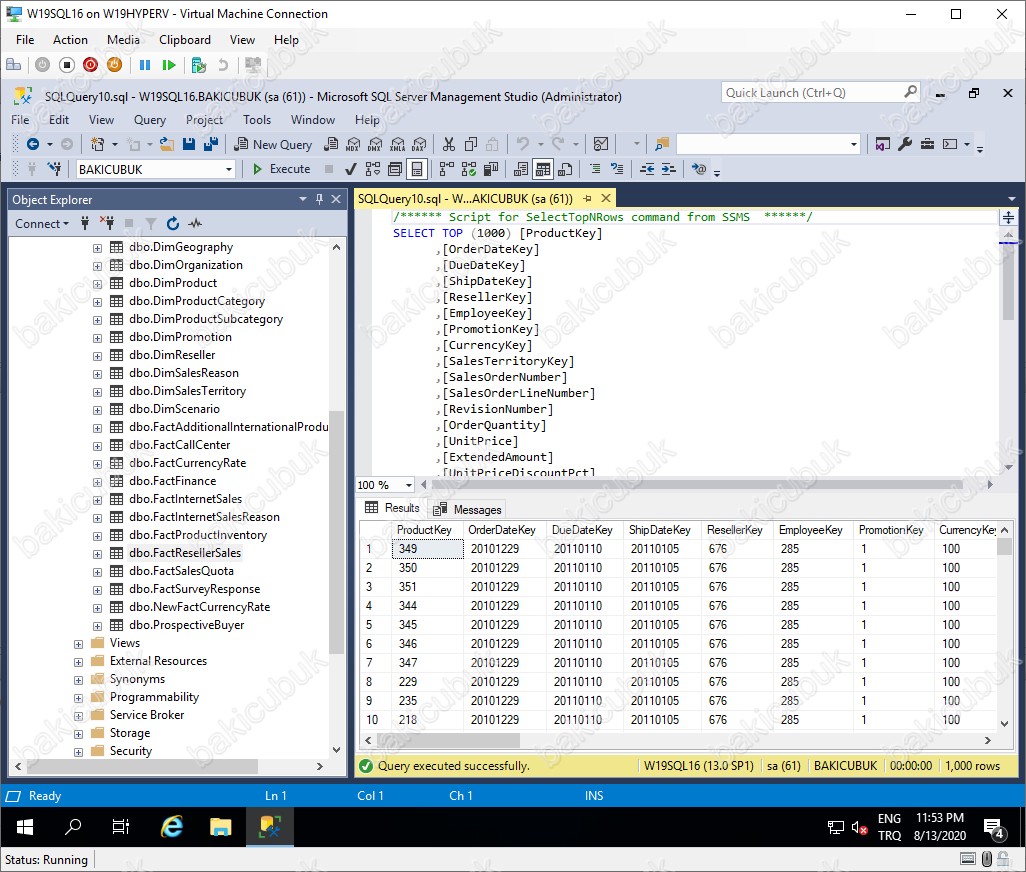1026x872 pixels.
Task: Click the Open File folder icon
Action: [167, 145]
